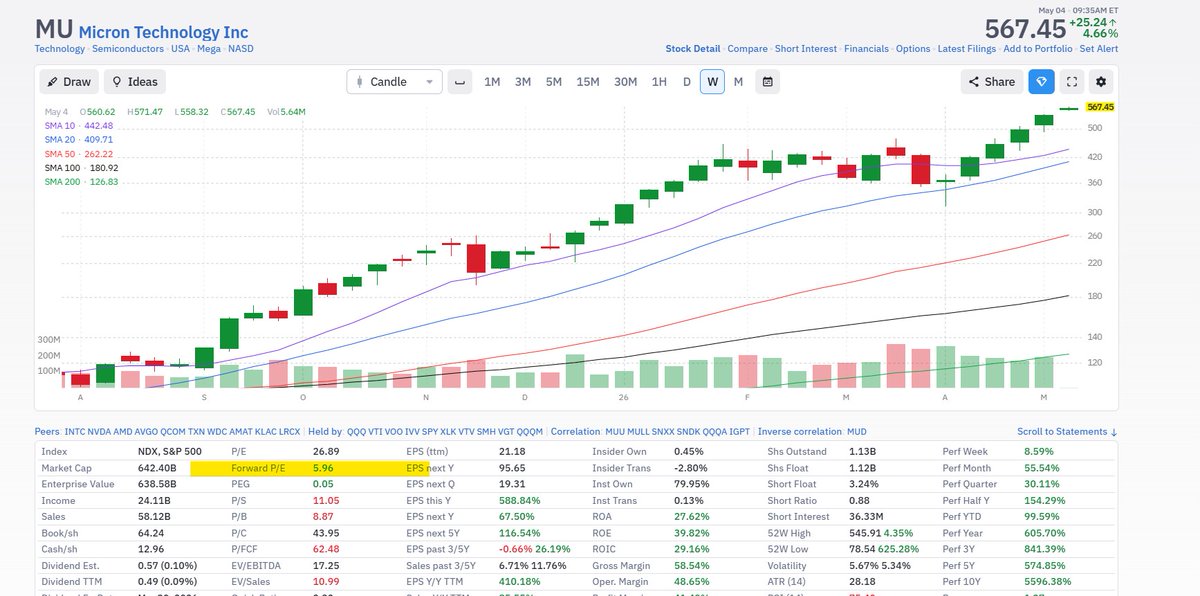1200x596 pixels.
Task: Switch to the daily D timeframe
Action: pos(687,82)
